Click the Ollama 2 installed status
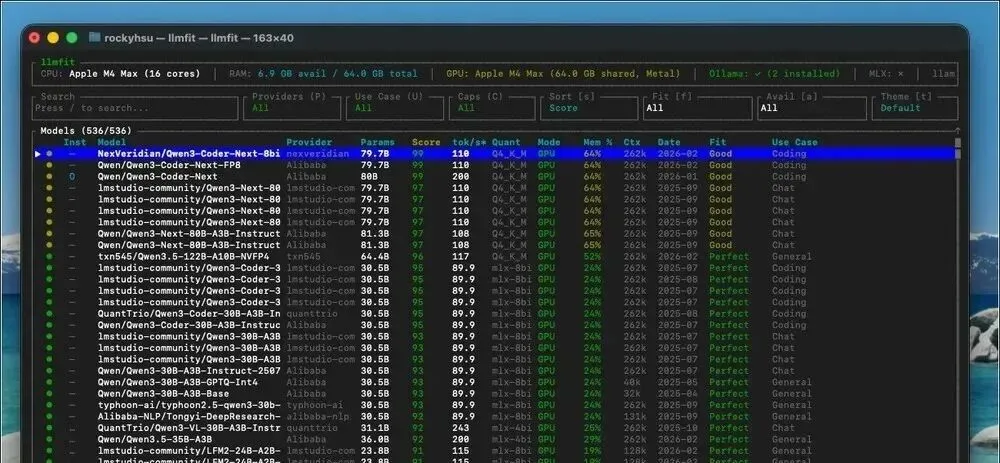Image resolution: width=1000 pixels, height=463 pixels. point(775,73)
